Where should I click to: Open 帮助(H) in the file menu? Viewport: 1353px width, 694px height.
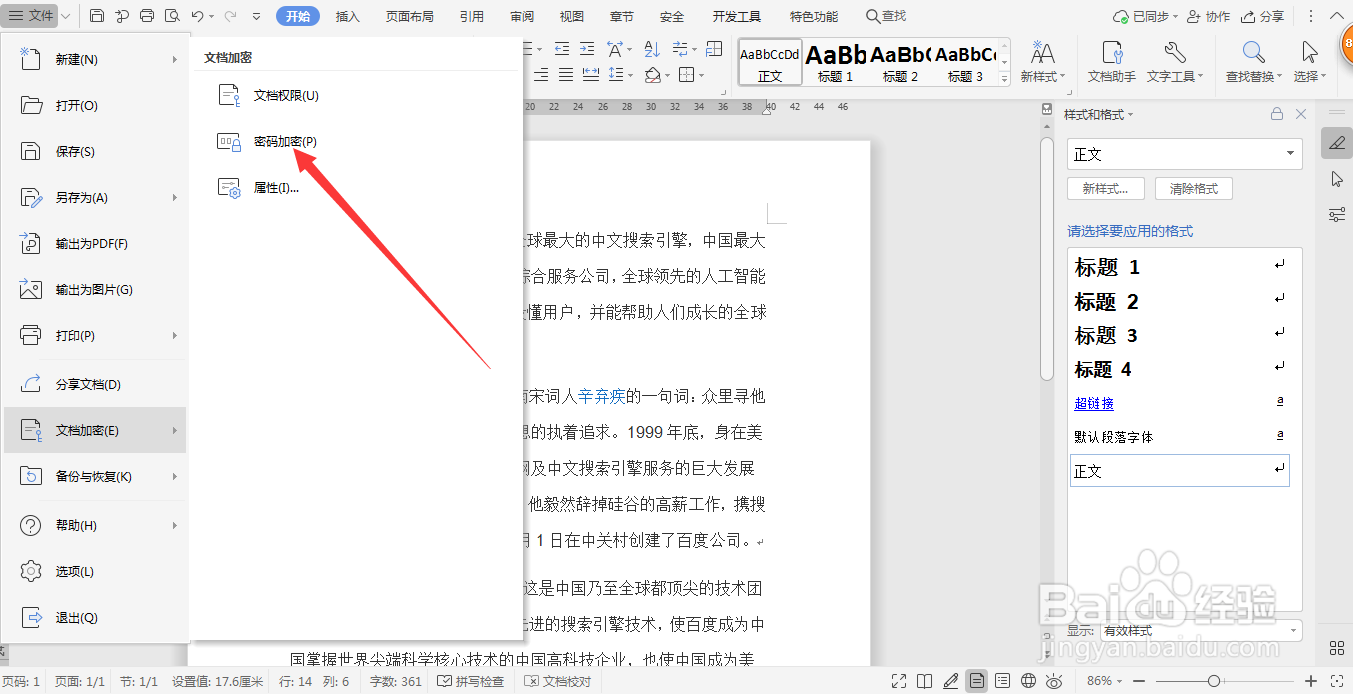click(x=96, y=525)
